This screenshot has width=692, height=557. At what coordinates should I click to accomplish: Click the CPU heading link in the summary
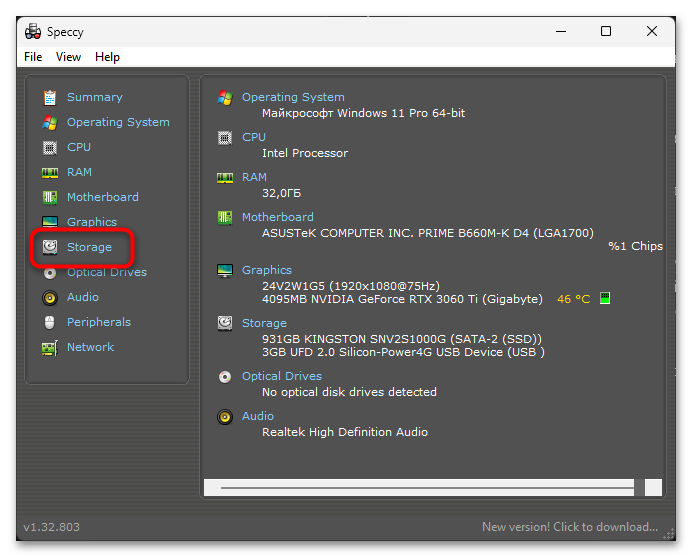[254, 137]
